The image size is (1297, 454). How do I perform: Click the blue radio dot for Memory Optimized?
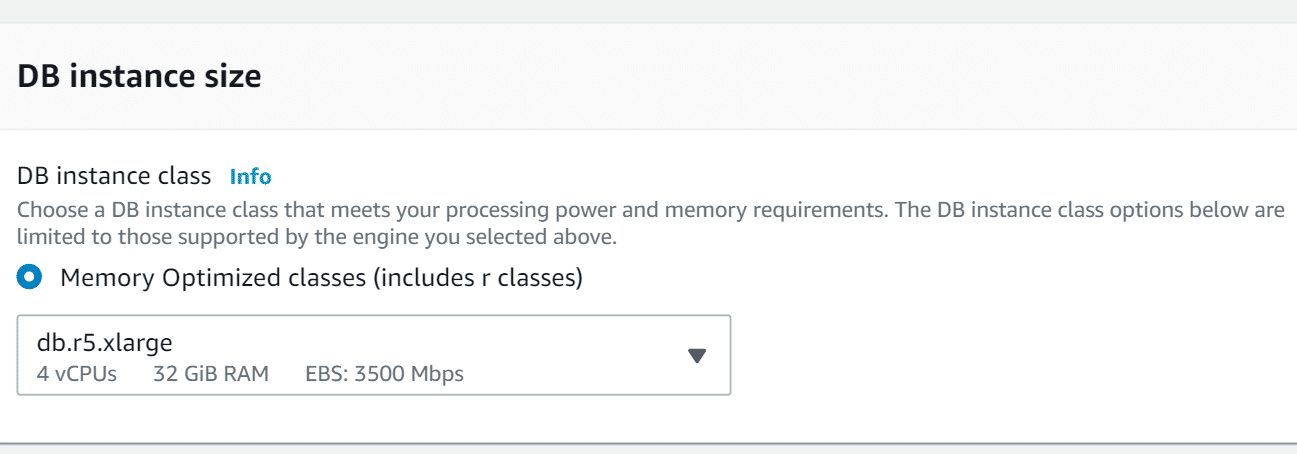[29, 278]
